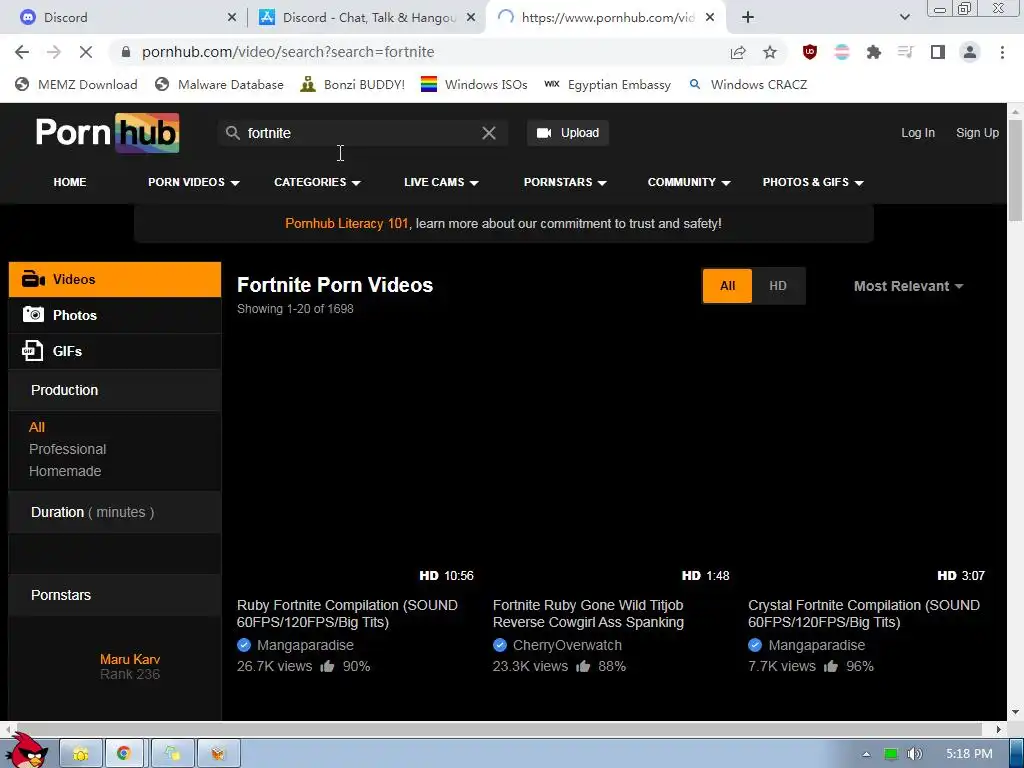Click the site logo
The width and height of the screenshot is (1024, 768).
click(x=108, y=133)
